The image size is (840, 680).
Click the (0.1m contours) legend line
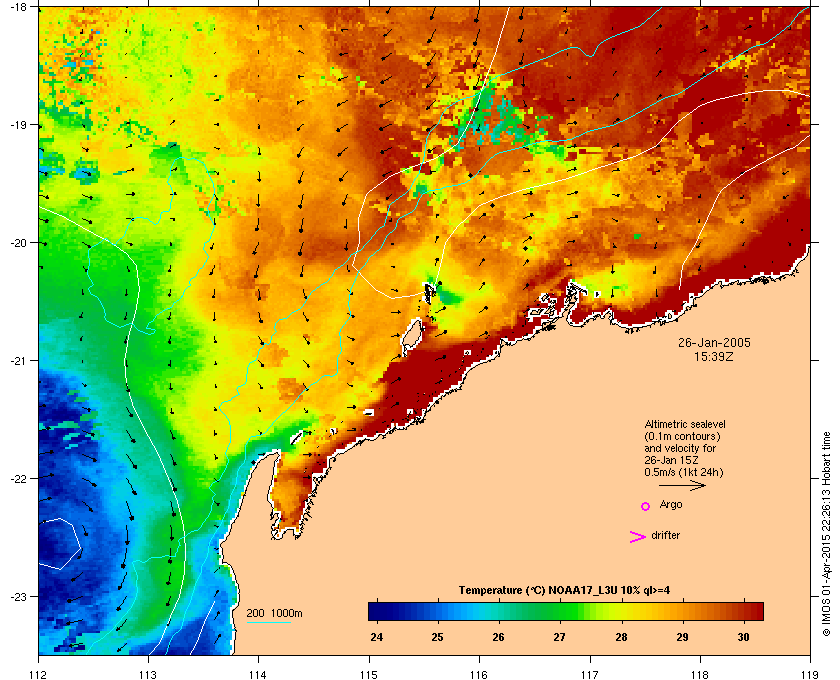pos(682,436)
